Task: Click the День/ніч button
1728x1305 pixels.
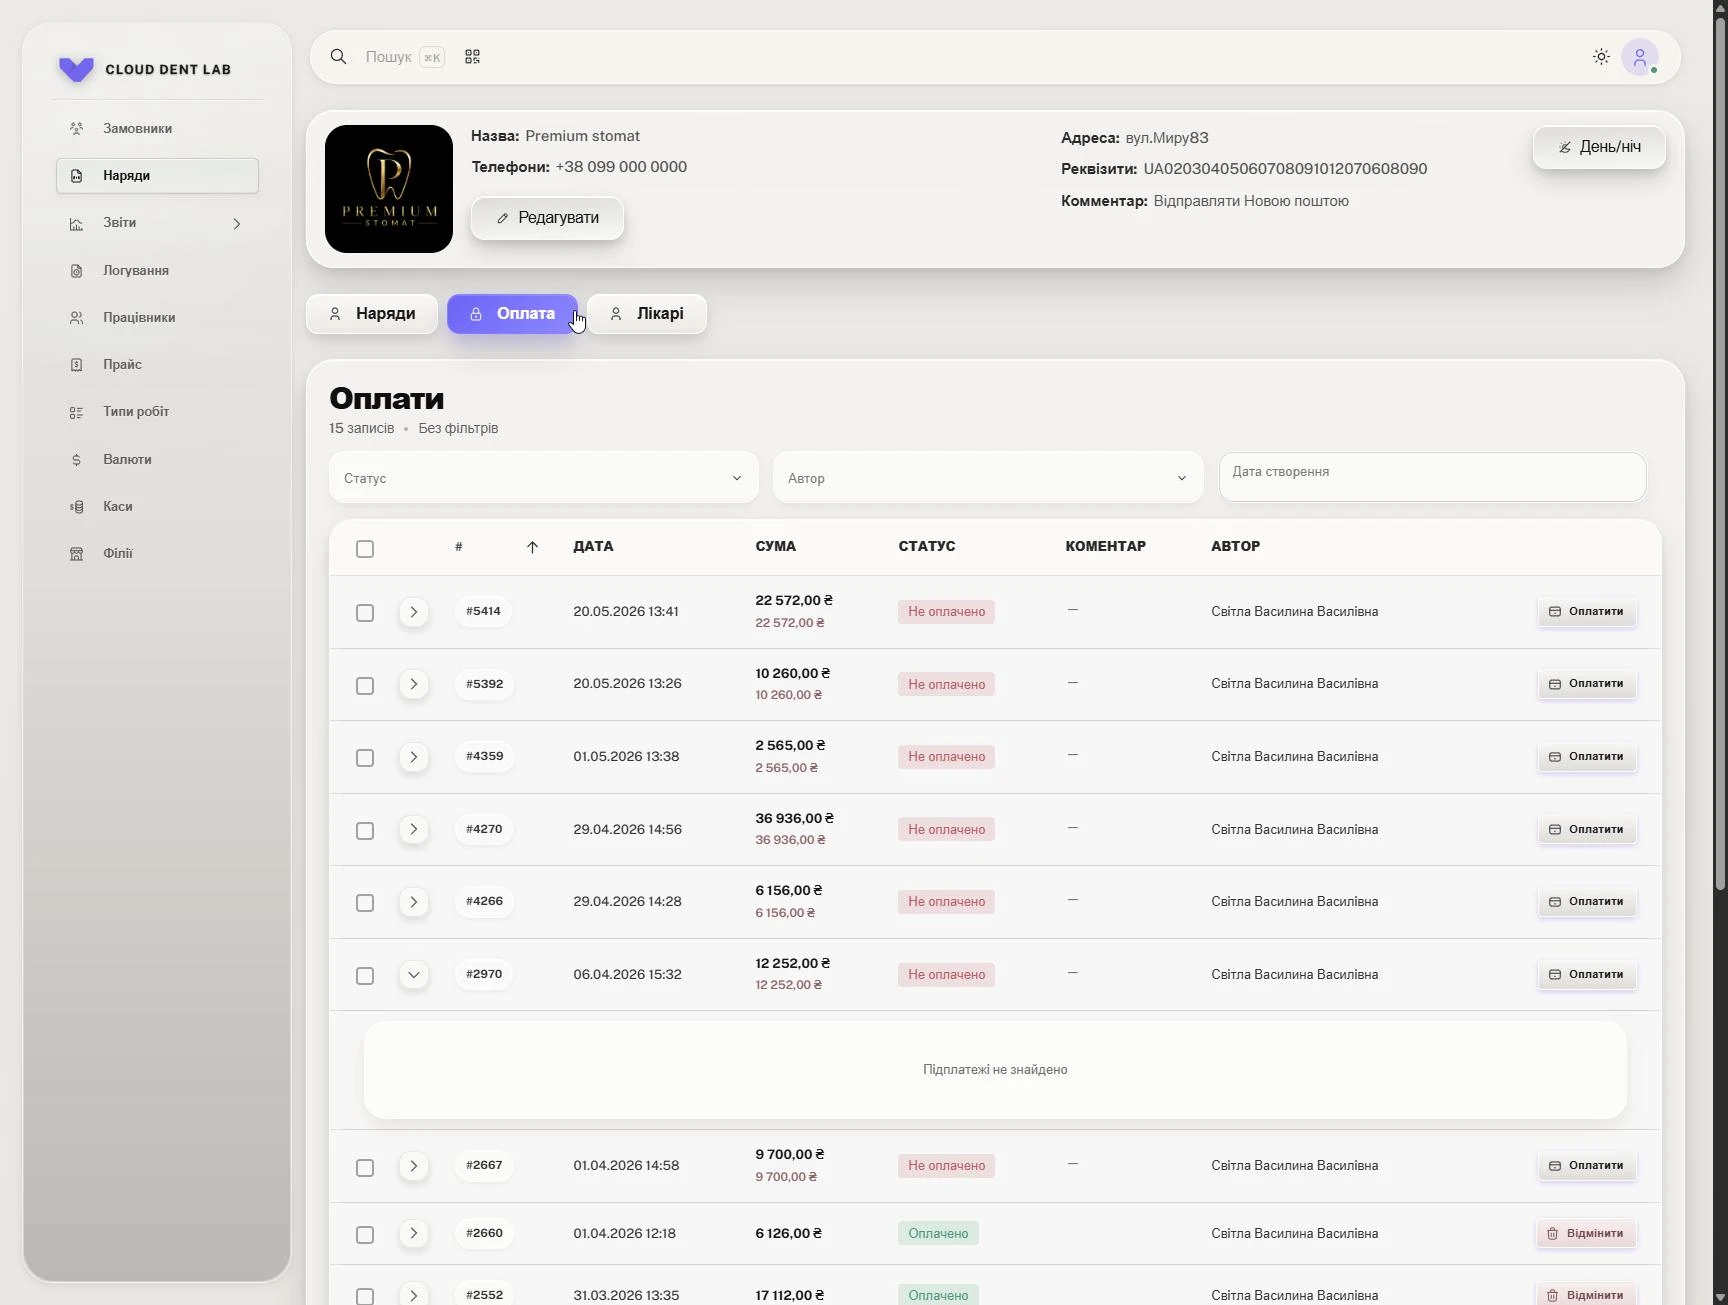Action: (x=1599, y=147)
